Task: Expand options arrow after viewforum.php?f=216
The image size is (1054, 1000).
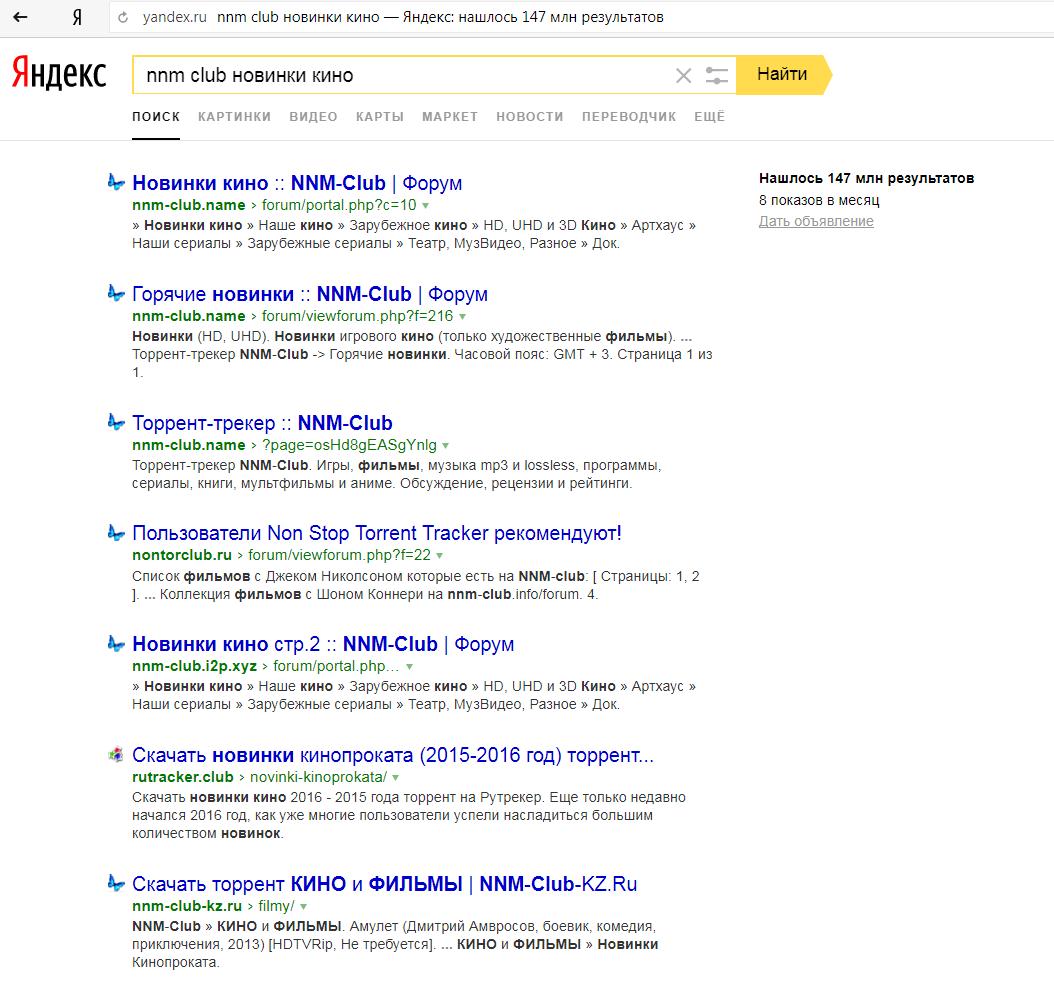Action: point(462,317)
